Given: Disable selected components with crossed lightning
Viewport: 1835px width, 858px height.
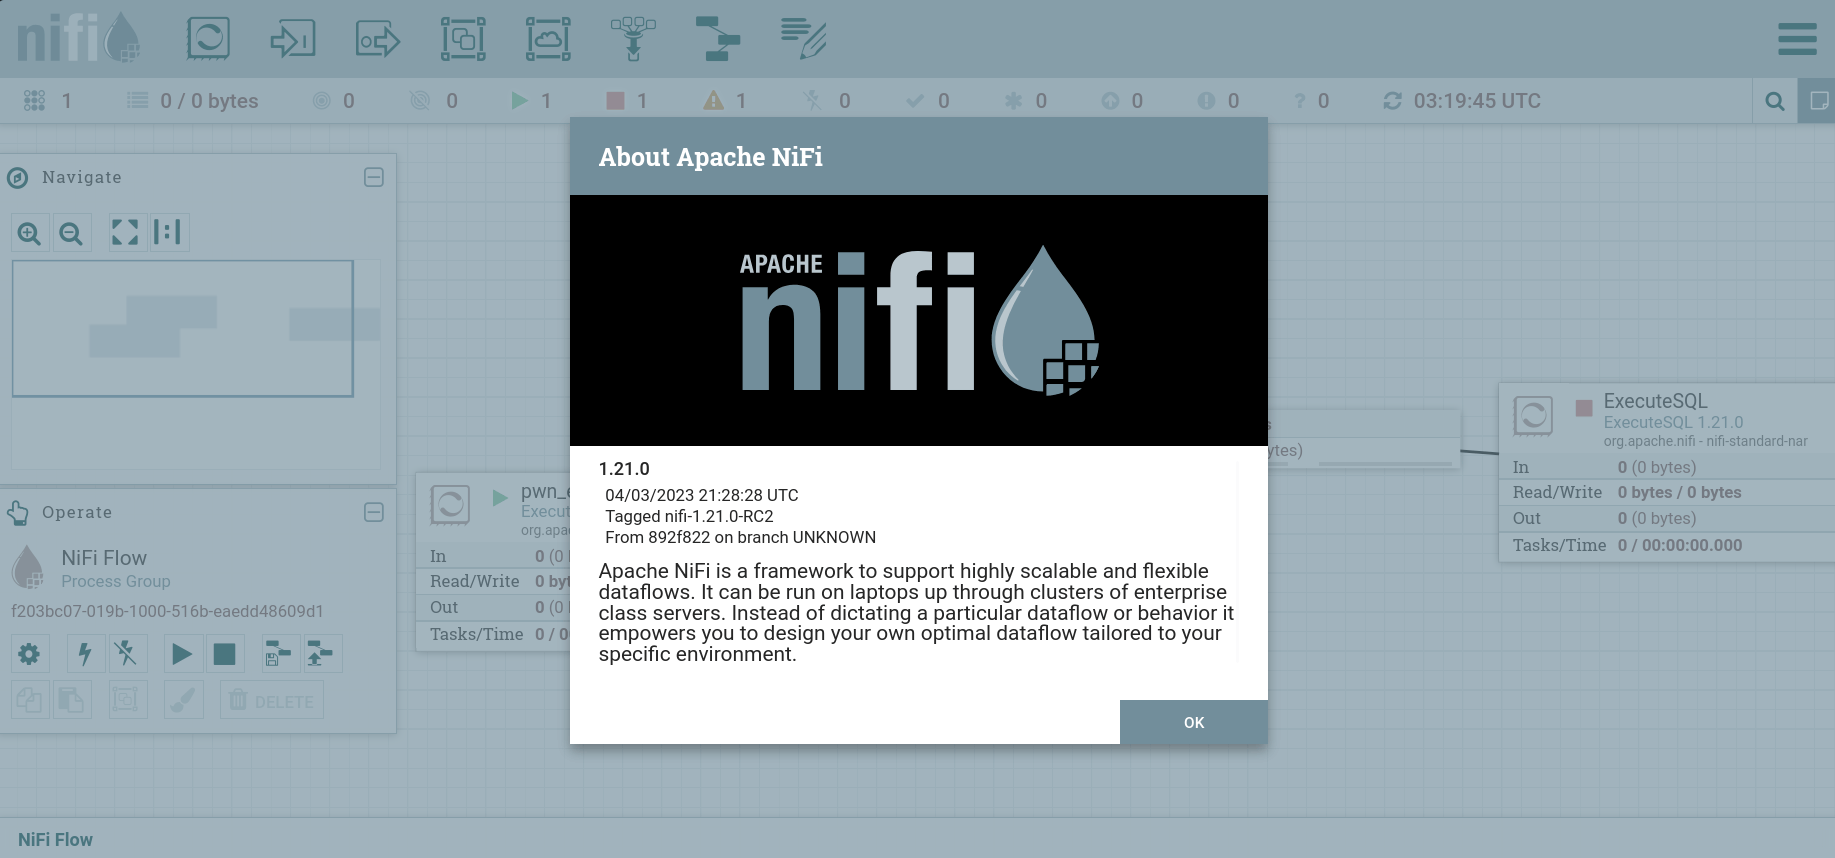Looking at the screenshot, I should [126, 654].
